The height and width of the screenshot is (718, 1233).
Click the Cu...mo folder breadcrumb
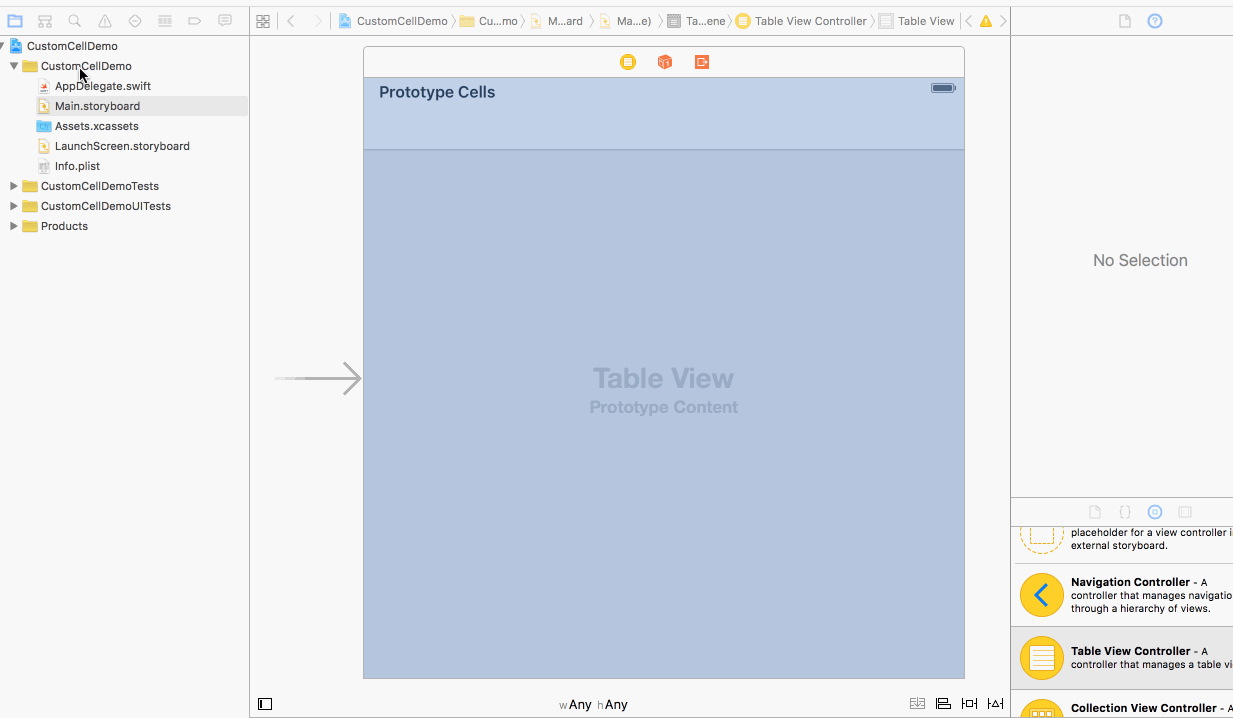(489, 21)
